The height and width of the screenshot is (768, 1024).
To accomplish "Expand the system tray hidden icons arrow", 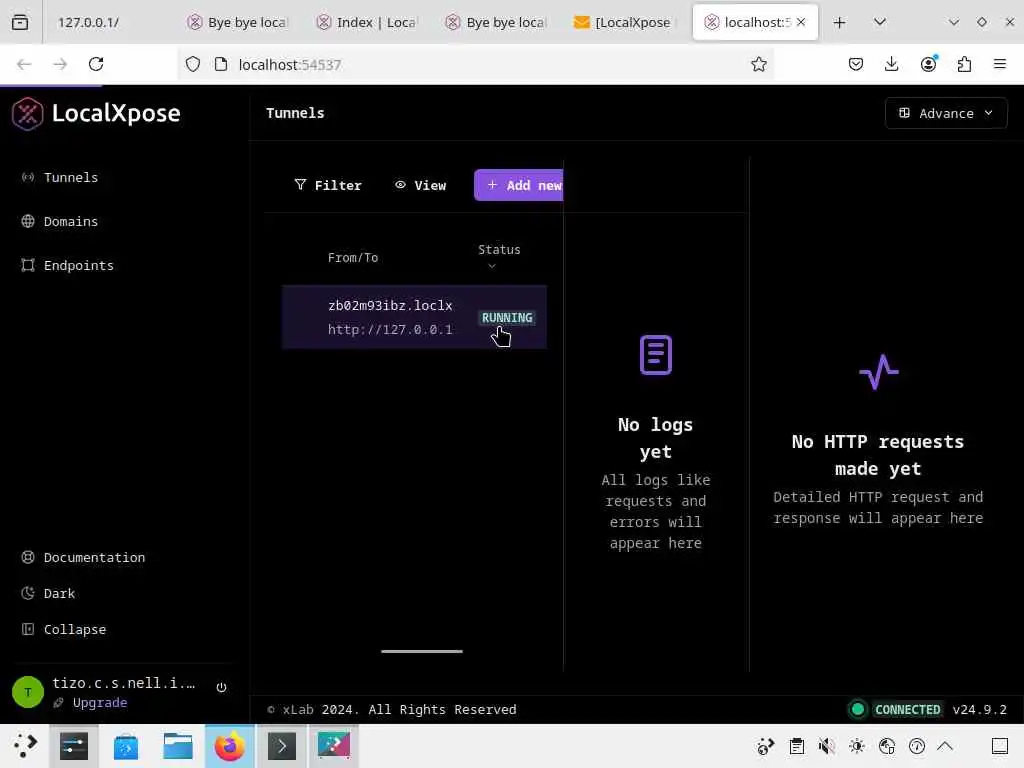I will coord(945,746).
